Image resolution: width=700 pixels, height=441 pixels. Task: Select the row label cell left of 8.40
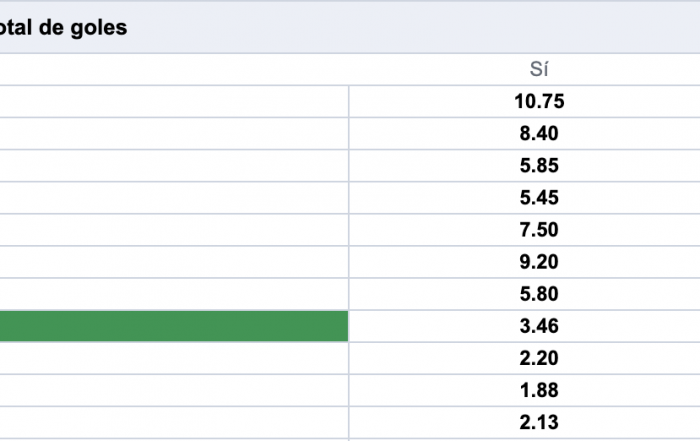tap(174, 133)
